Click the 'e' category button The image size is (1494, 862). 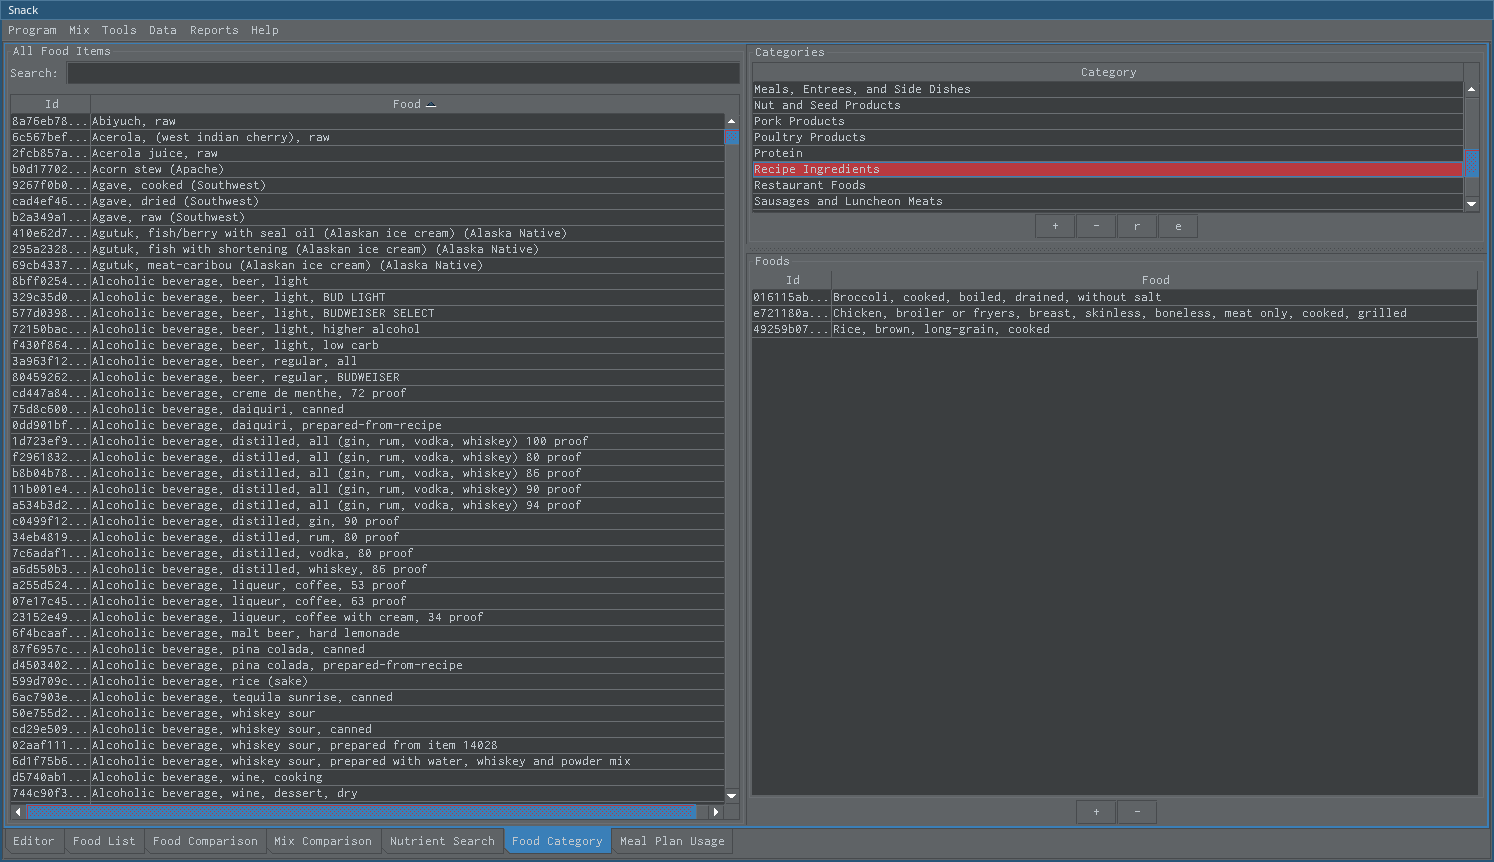point(1178,226)
